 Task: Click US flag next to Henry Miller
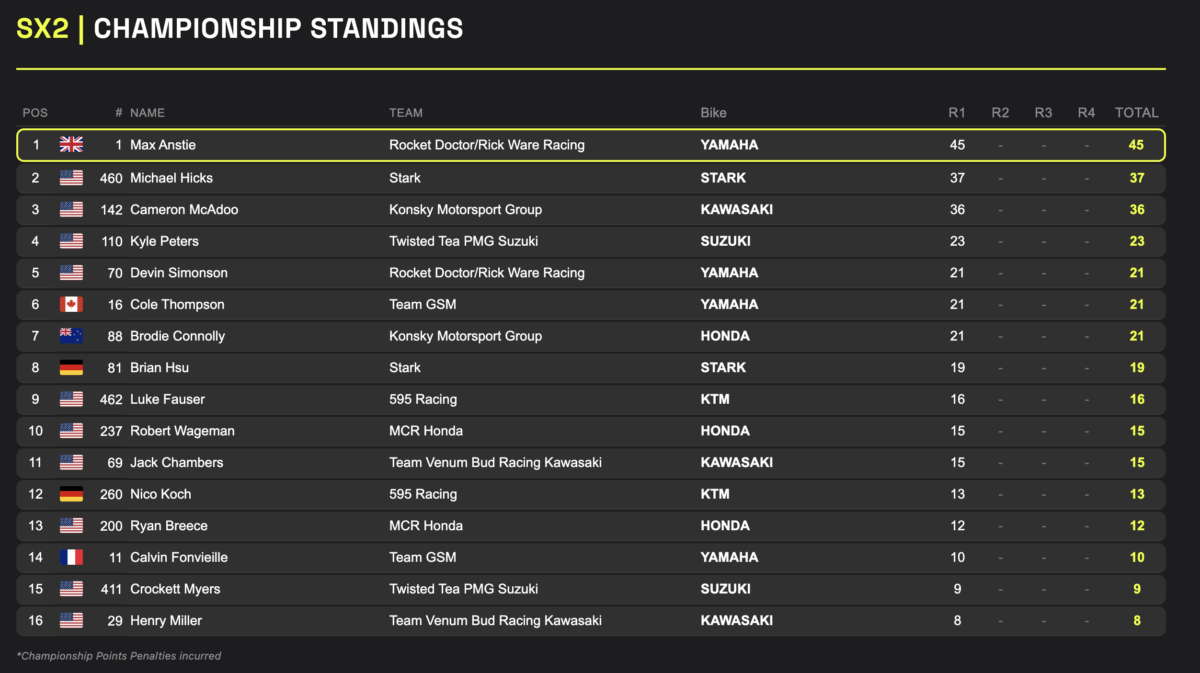coord(71,621)
